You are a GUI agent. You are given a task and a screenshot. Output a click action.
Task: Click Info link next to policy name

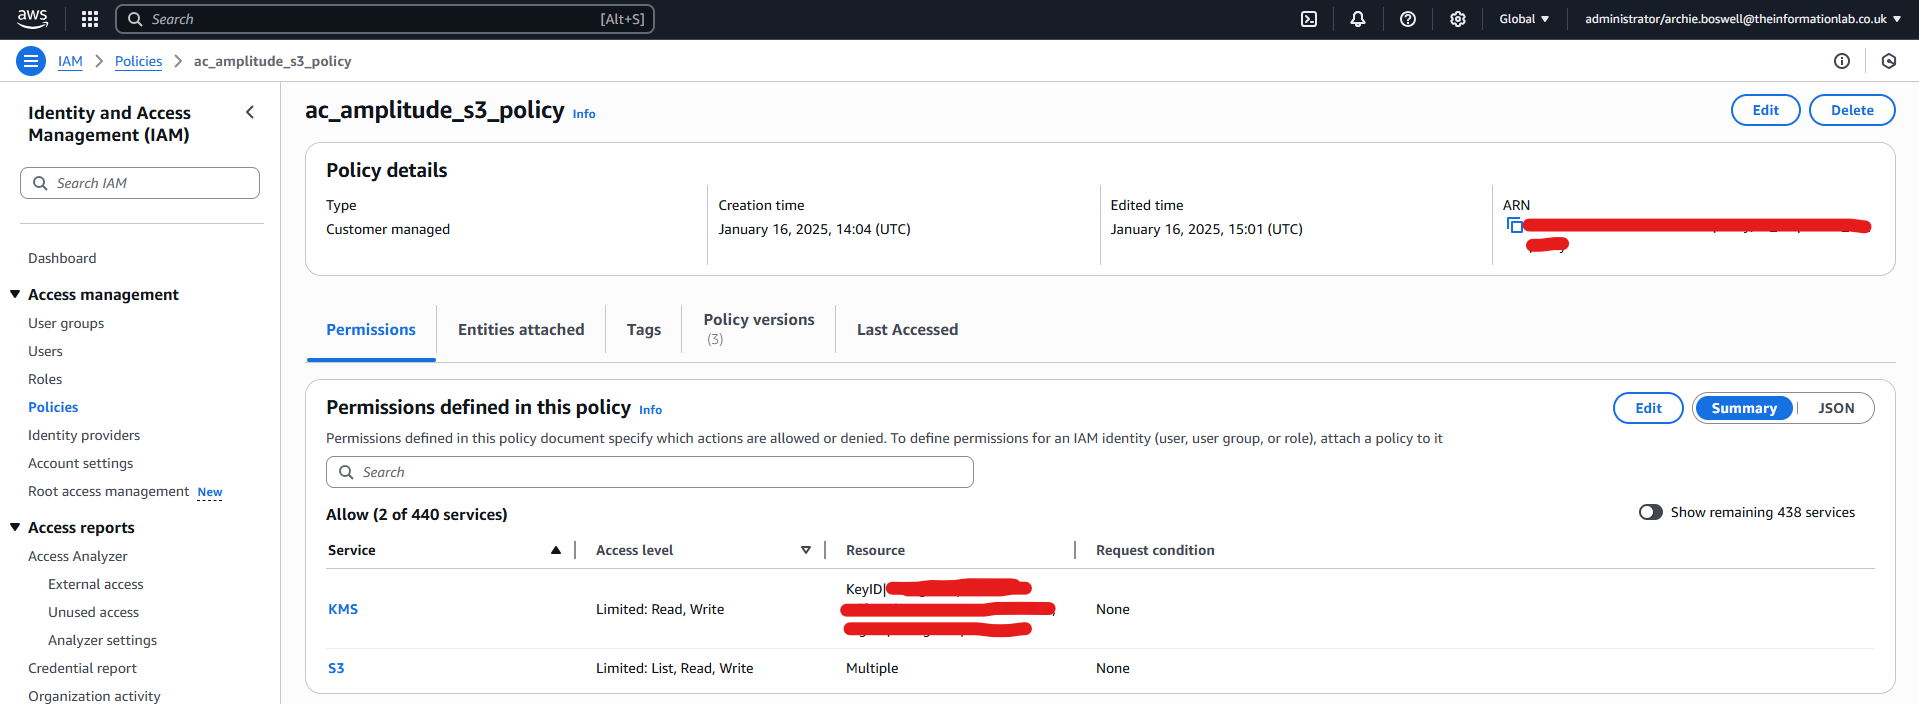tap(584, 114)
